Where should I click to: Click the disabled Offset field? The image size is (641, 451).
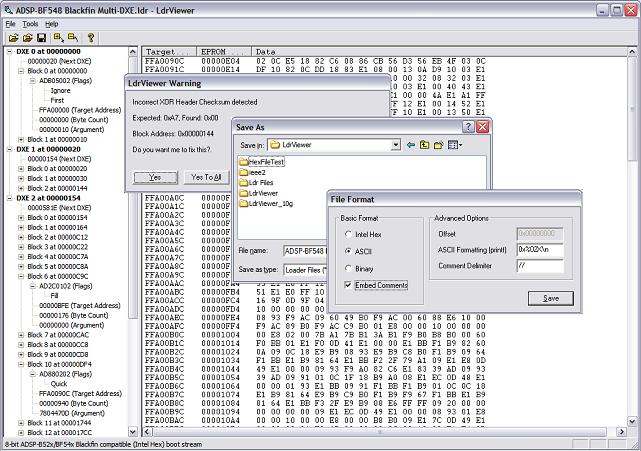coord(540,234)
